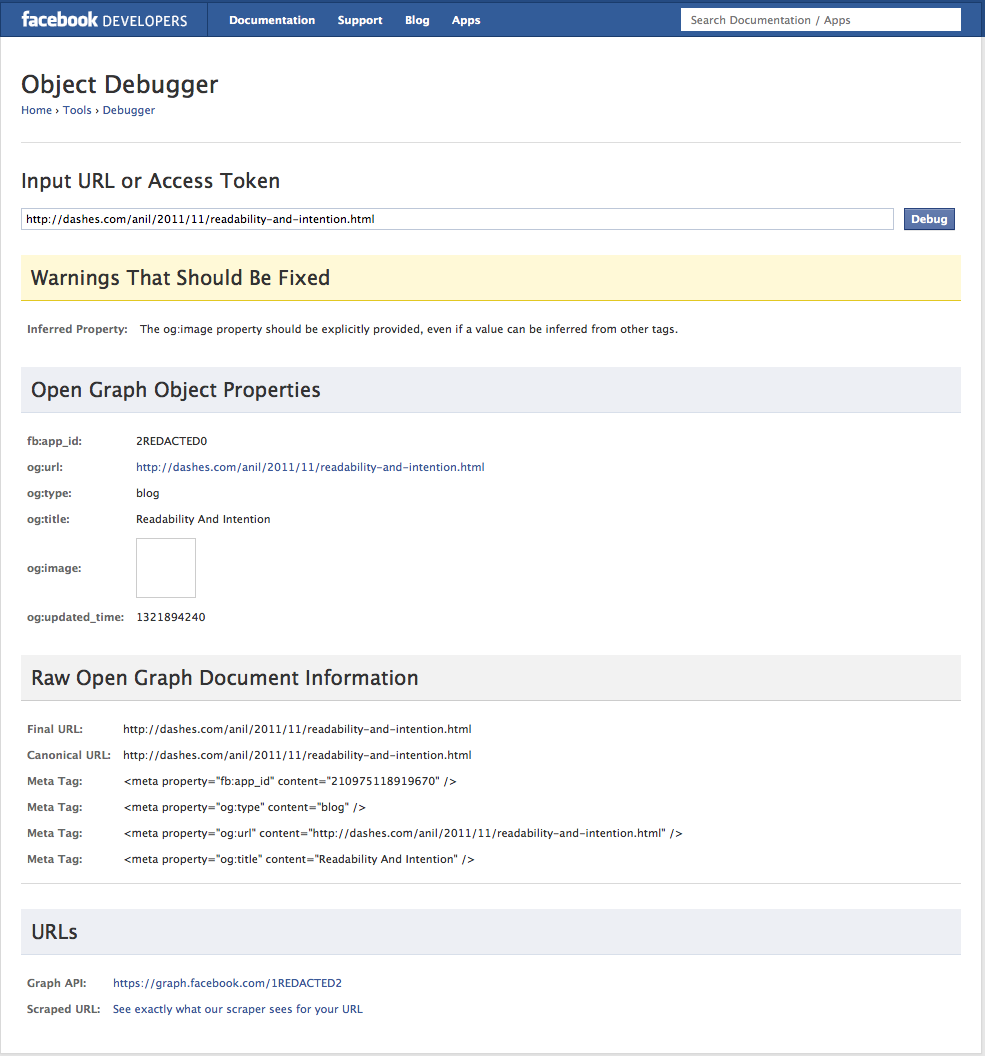Open Tools from the breadcrumb trail

[x=77, y=110]
